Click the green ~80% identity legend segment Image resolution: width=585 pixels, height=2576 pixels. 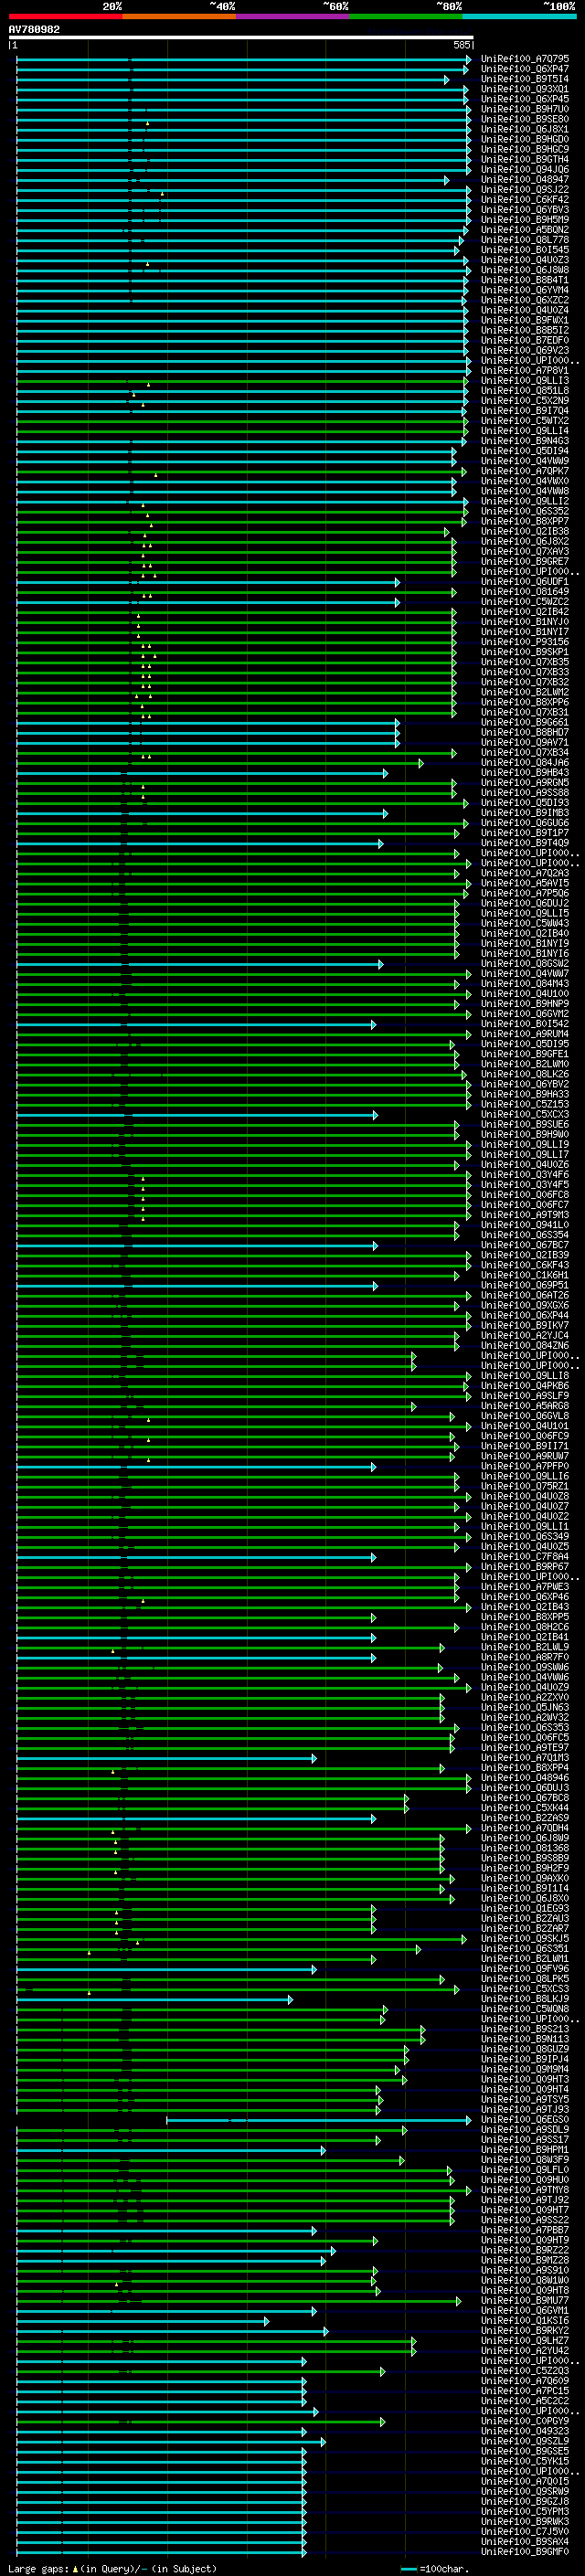pyautogui.click(x=405, y=16)
